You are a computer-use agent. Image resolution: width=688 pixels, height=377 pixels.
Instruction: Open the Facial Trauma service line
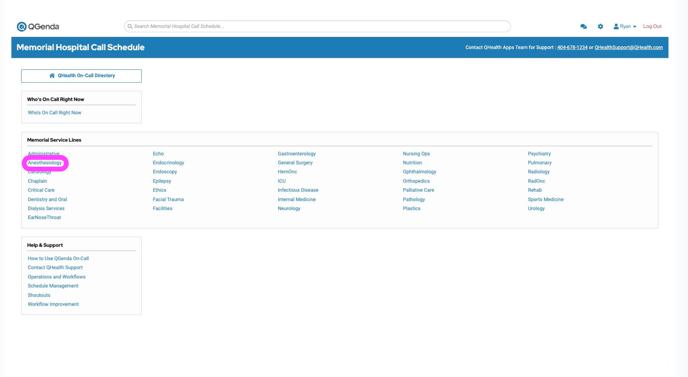168,199
